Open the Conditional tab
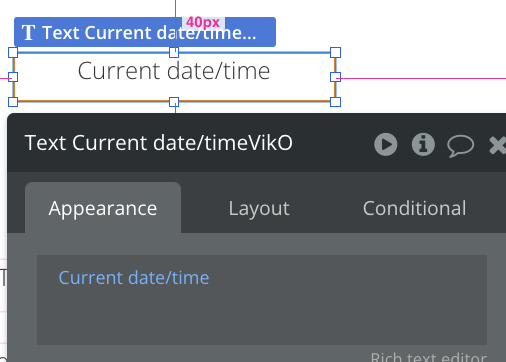Image resolution: width=506 pixels, height=362 pixels. click(x=414, y=208)
